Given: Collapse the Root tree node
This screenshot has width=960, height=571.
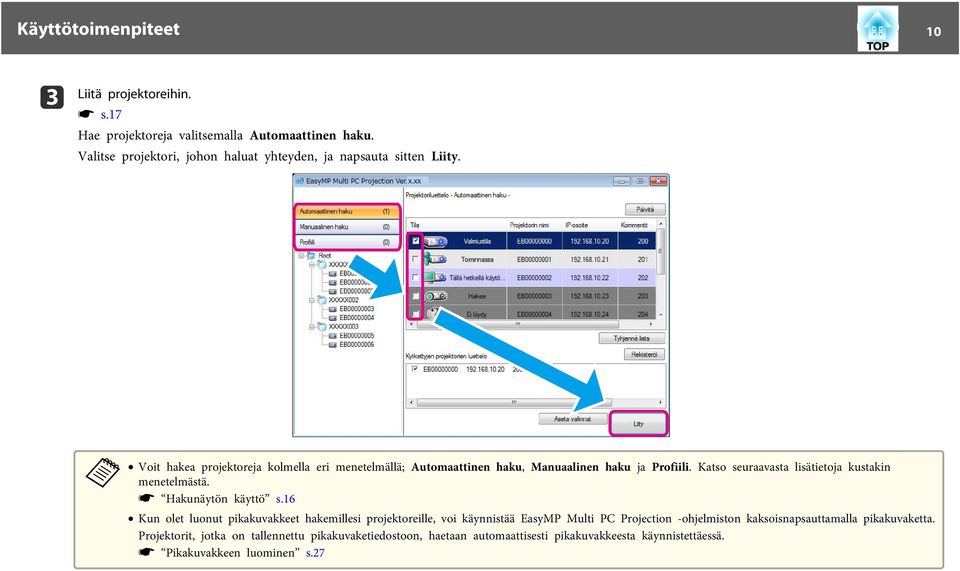Looking at the screenshot, I should point(301,256).
